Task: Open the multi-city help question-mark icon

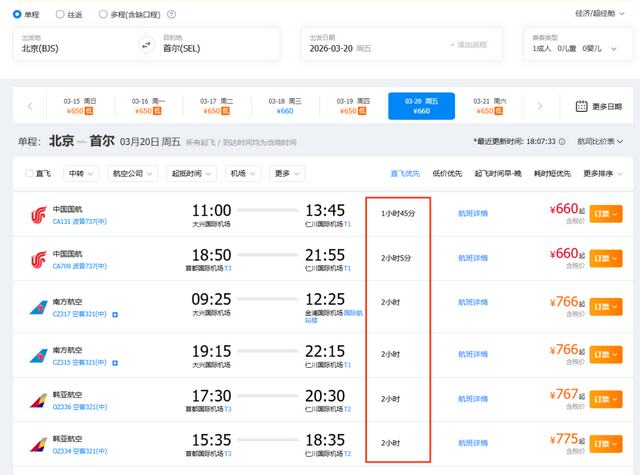Action: point(172,14)
